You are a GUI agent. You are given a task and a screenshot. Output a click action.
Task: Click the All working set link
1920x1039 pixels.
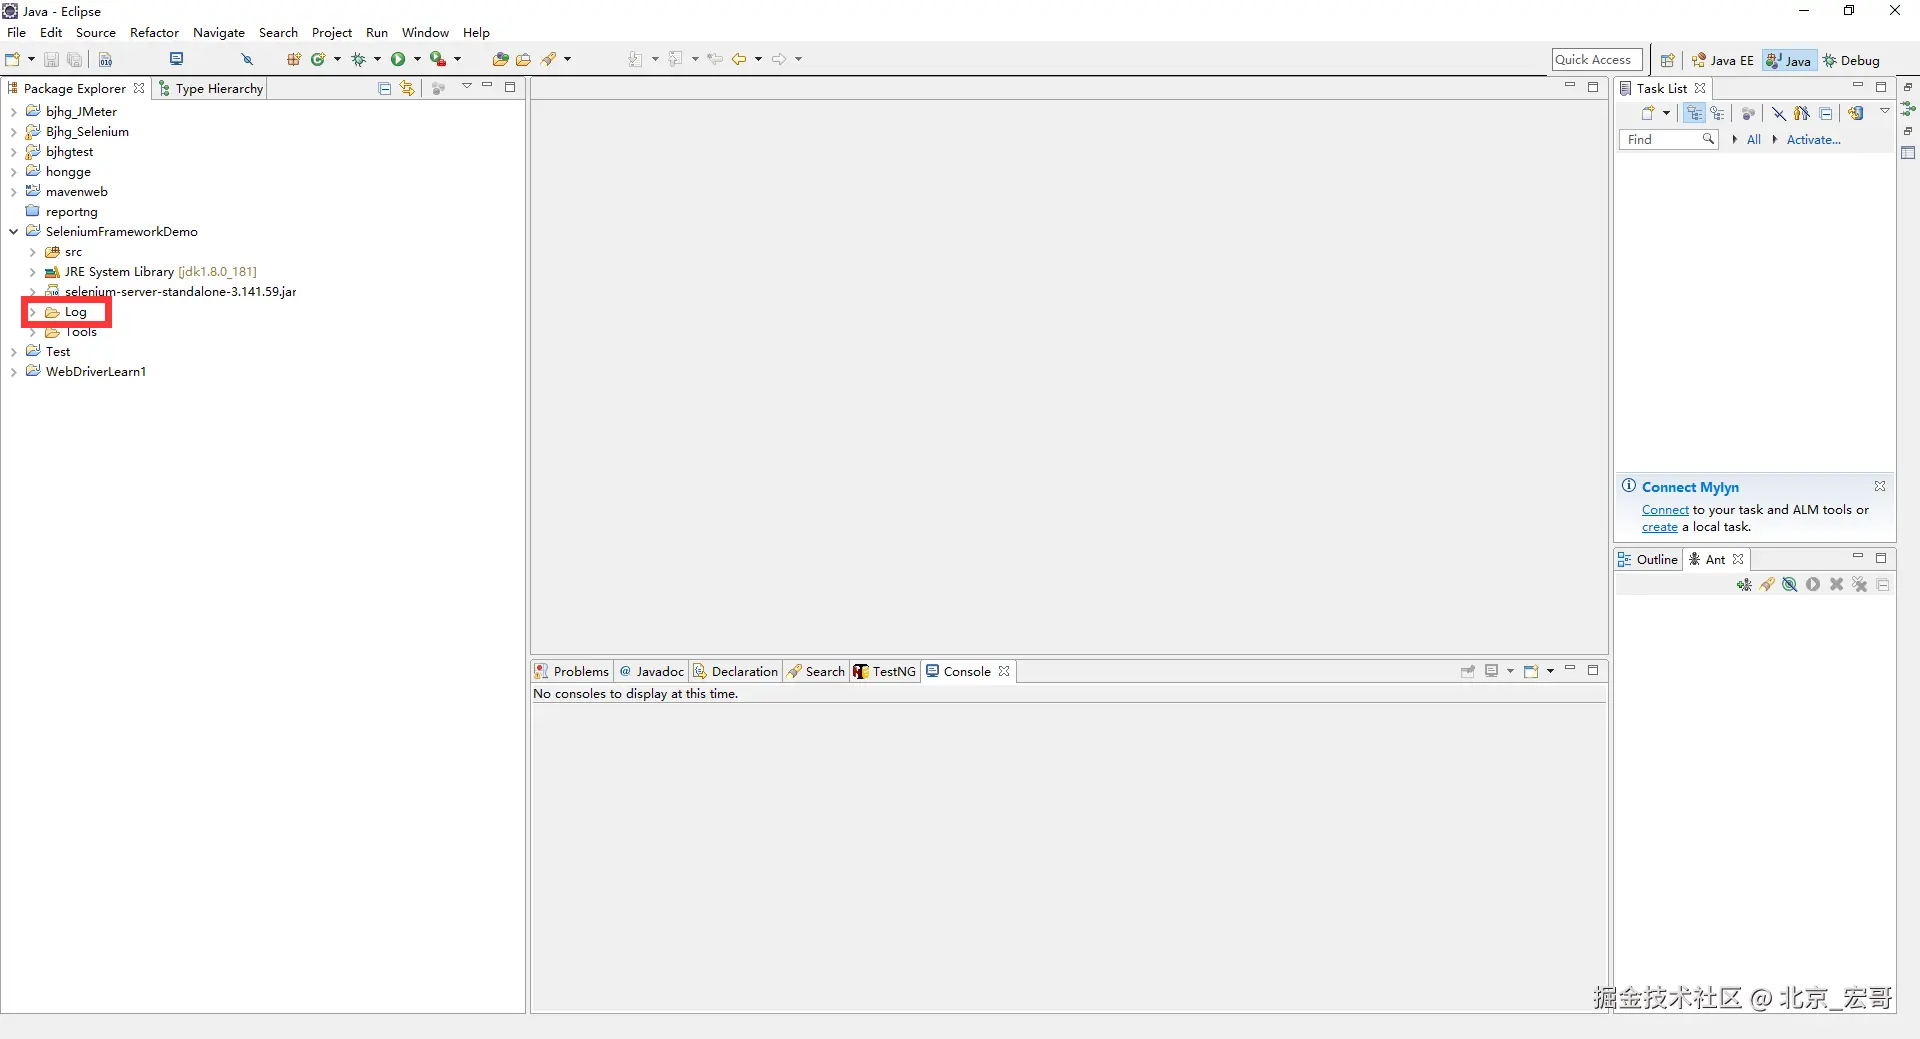click(1754, 140)
